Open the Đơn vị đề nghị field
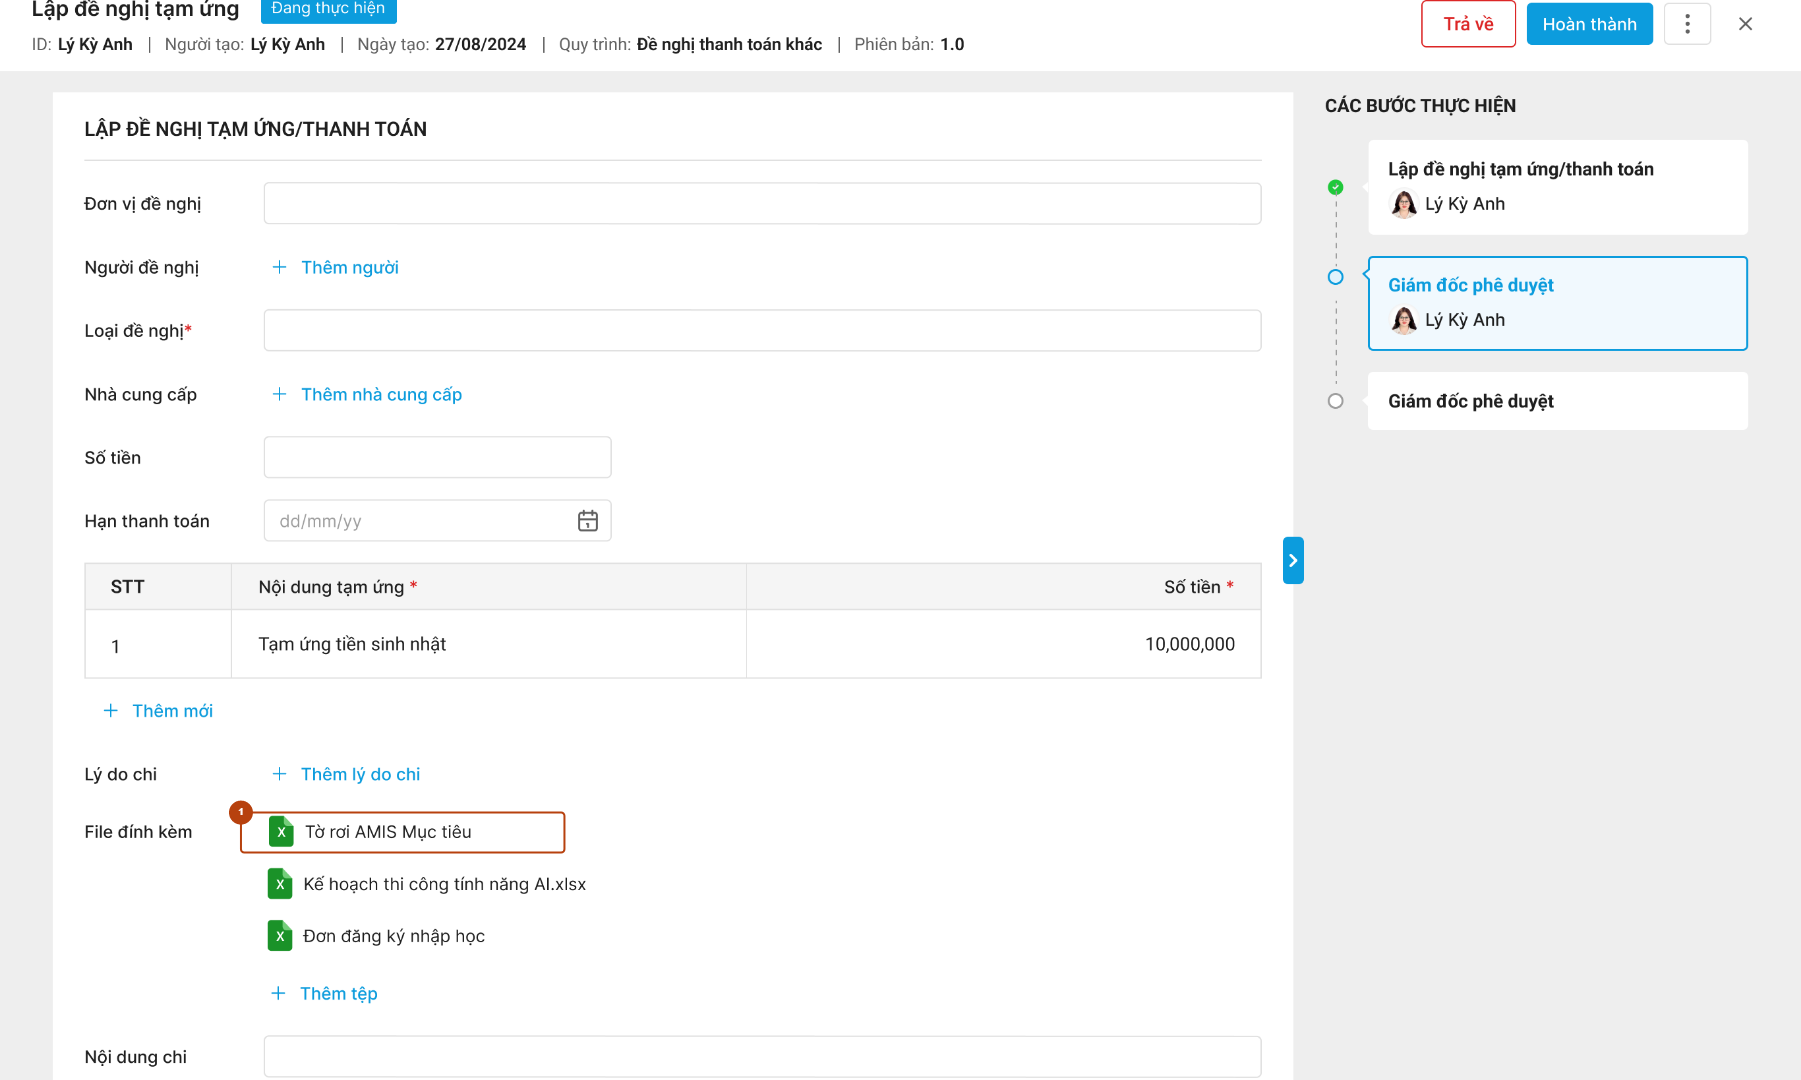 [x=762, y=204]
